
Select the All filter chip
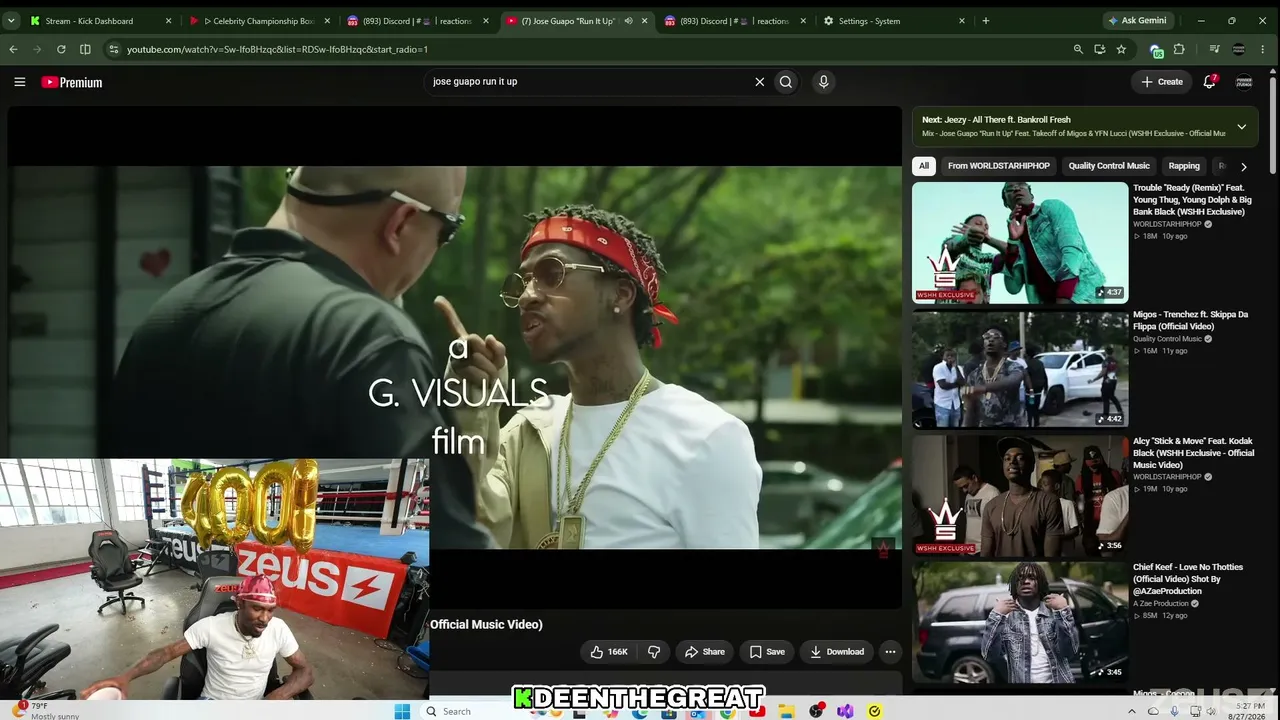click(924, 166)
